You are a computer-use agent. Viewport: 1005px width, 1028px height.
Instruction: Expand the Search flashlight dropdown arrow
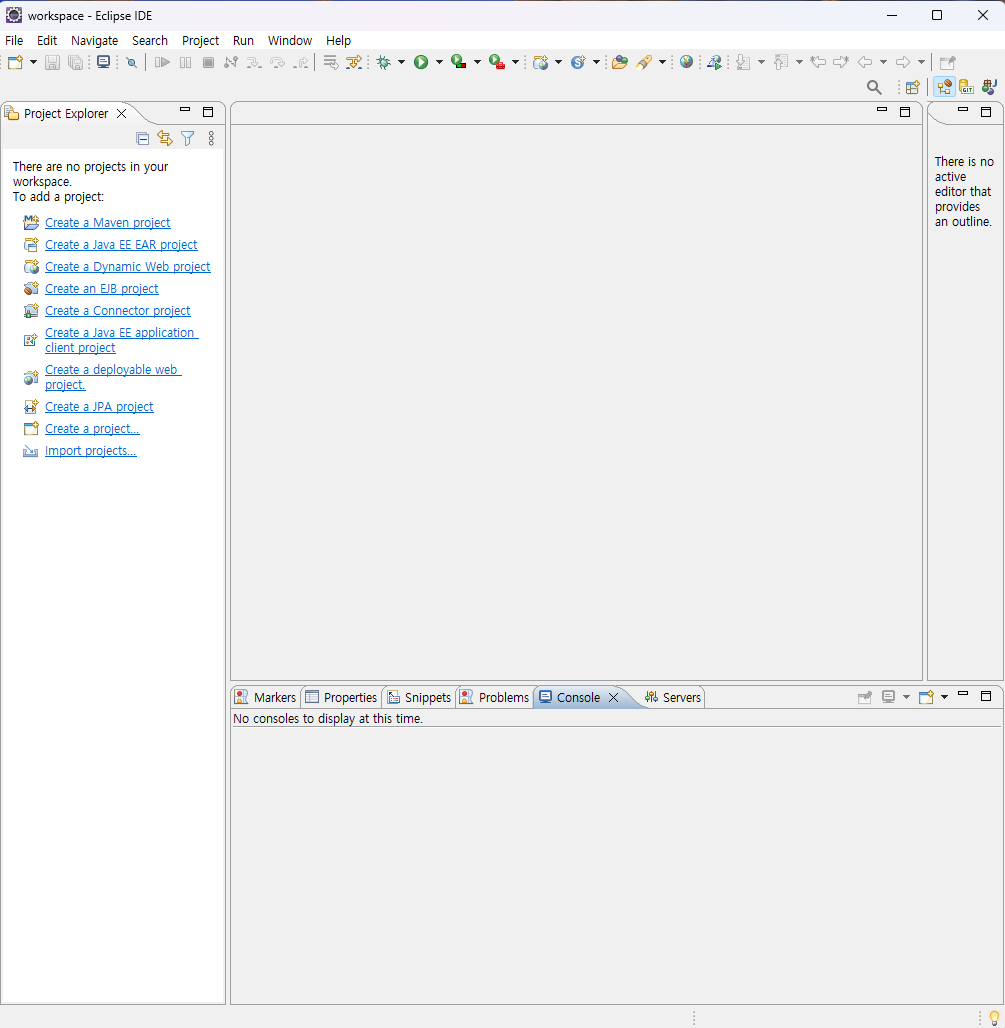coord(662,62)
